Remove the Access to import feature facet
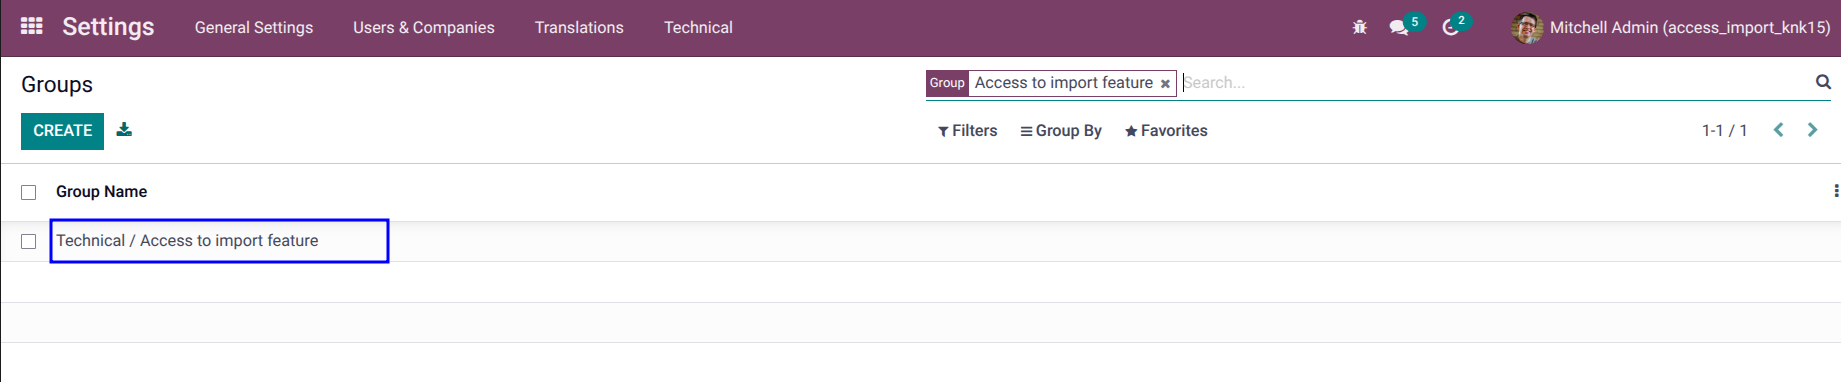1841x382 pixels. [x=1165, y=84]
